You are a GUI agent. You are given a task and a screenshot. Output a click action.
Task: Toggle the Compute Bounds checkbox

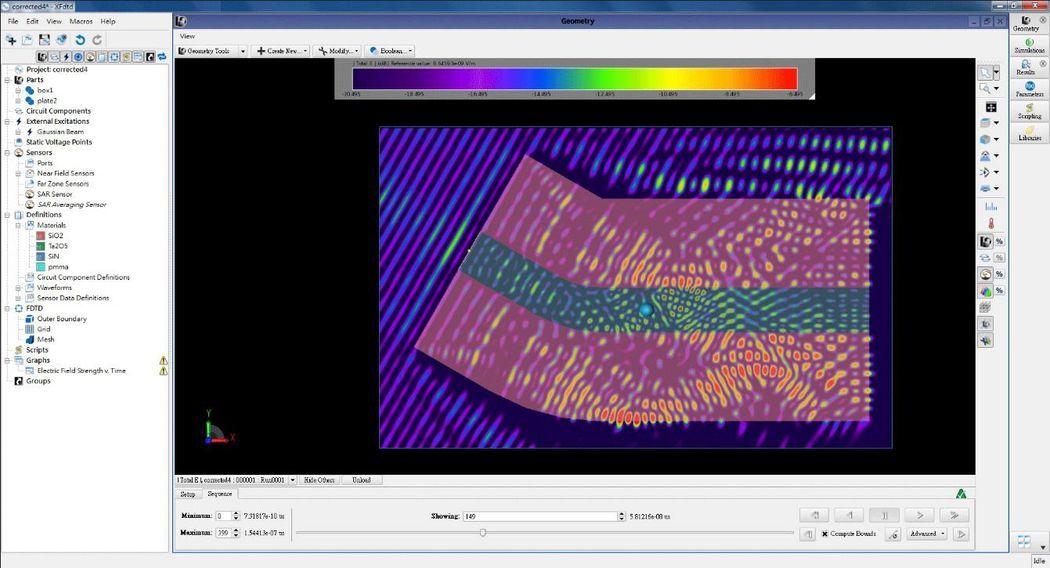(825, 534)
